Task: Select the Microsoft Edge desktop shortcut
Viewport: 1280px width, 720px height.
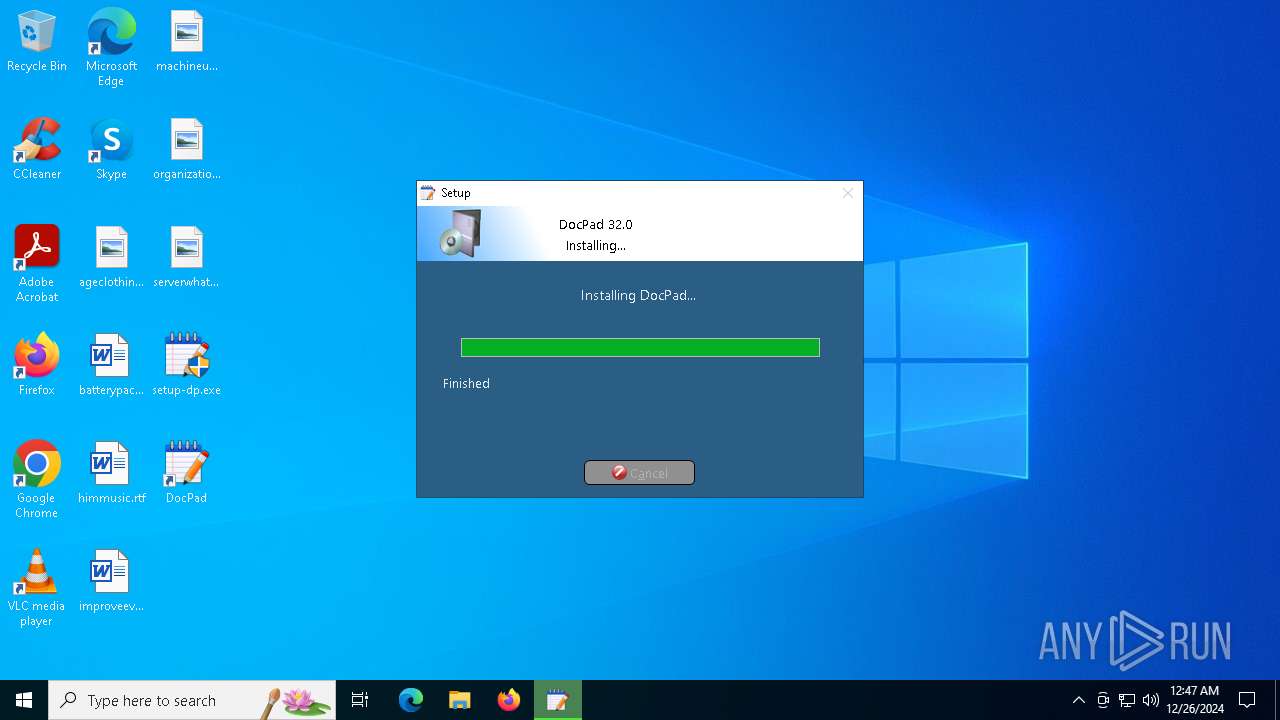Action: click(111, 48)
